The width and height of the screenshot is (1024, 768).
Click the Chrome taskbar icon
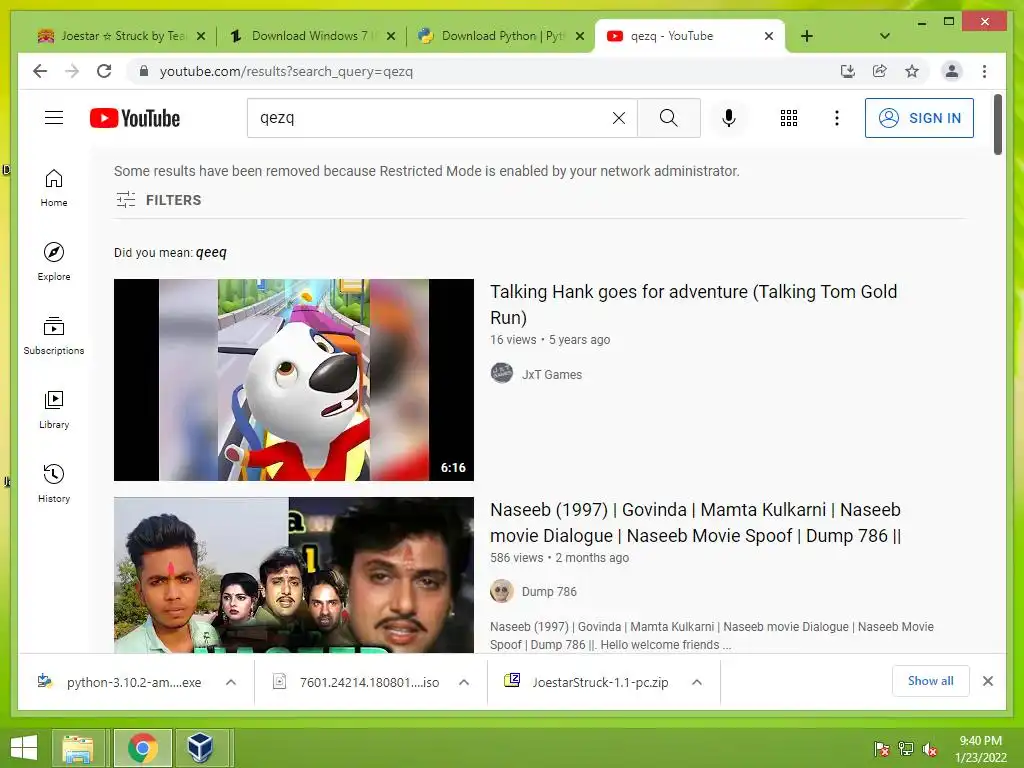pos(143,748)
